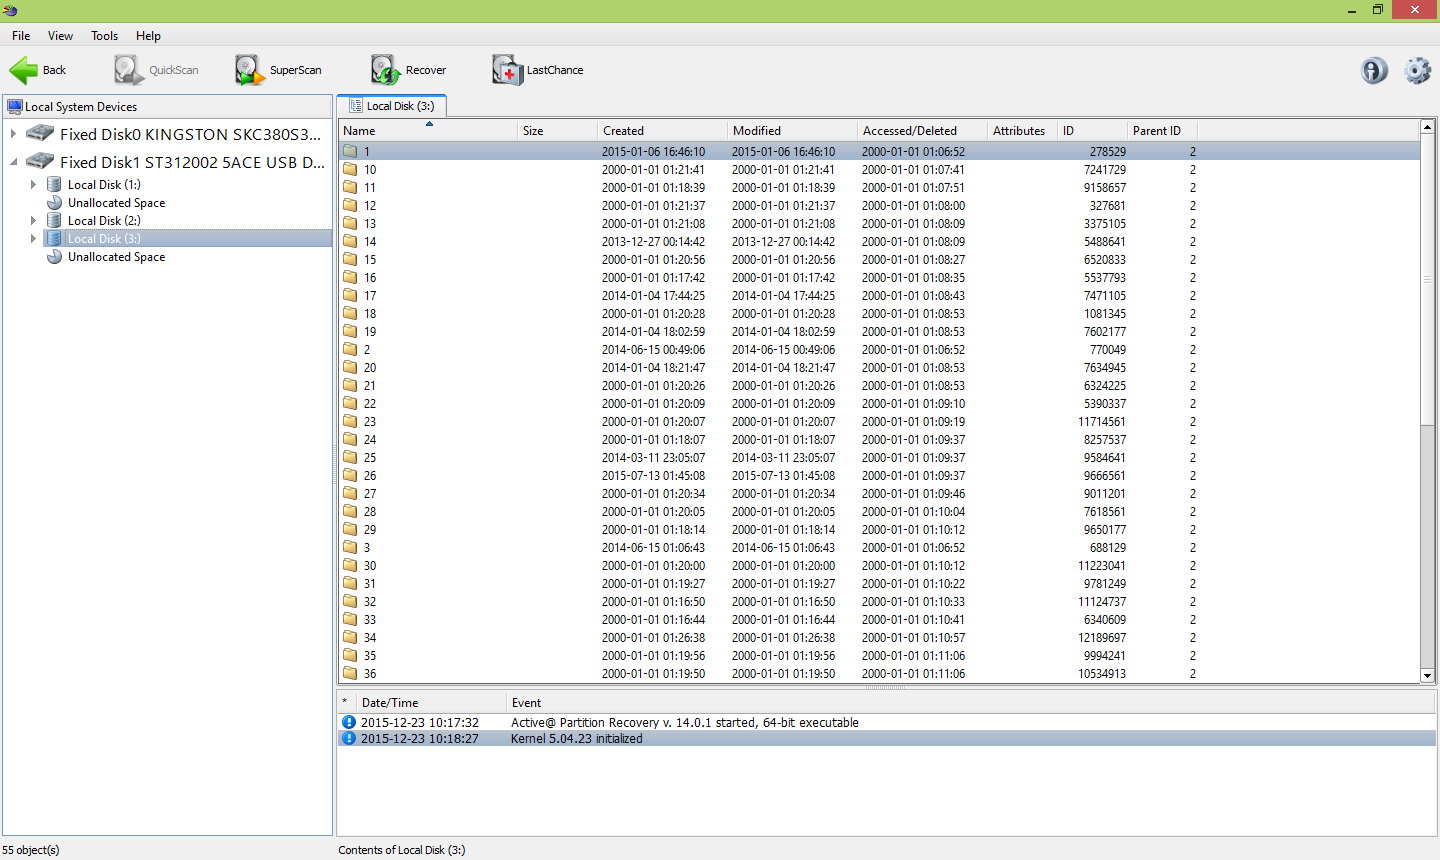Expand the Local Disk (1:) tree node

(x=33, y=185)
